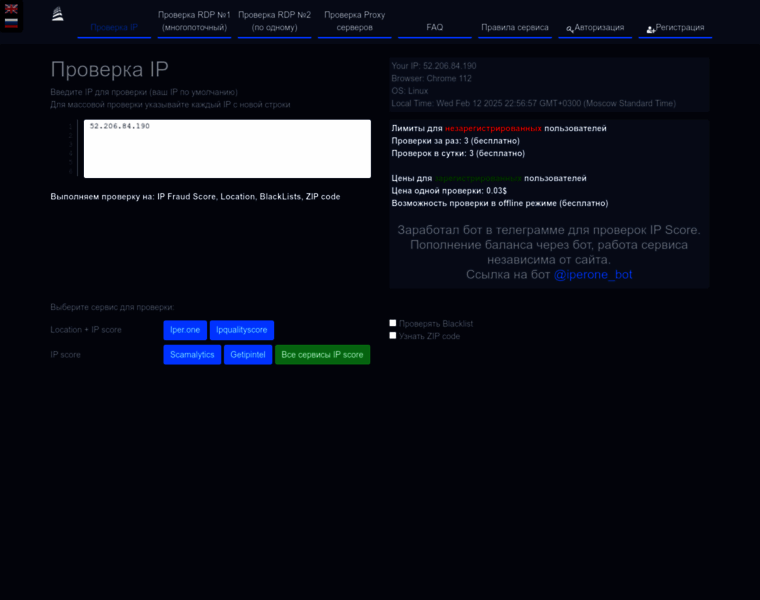Image resolution: width=760 pixels, height=600 pixels.
Task: Click the key icon next to Авторизация
Action: pos(570,29)
